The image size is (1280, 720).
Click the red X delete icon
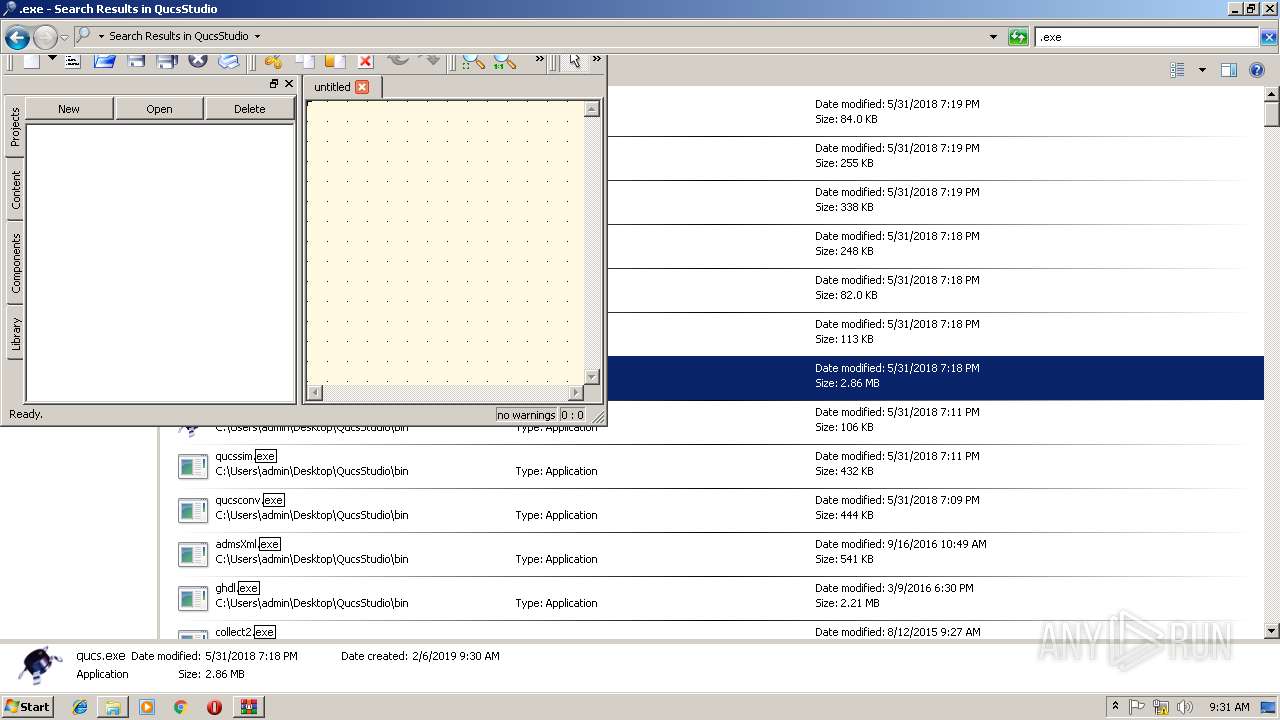[365, 61]
